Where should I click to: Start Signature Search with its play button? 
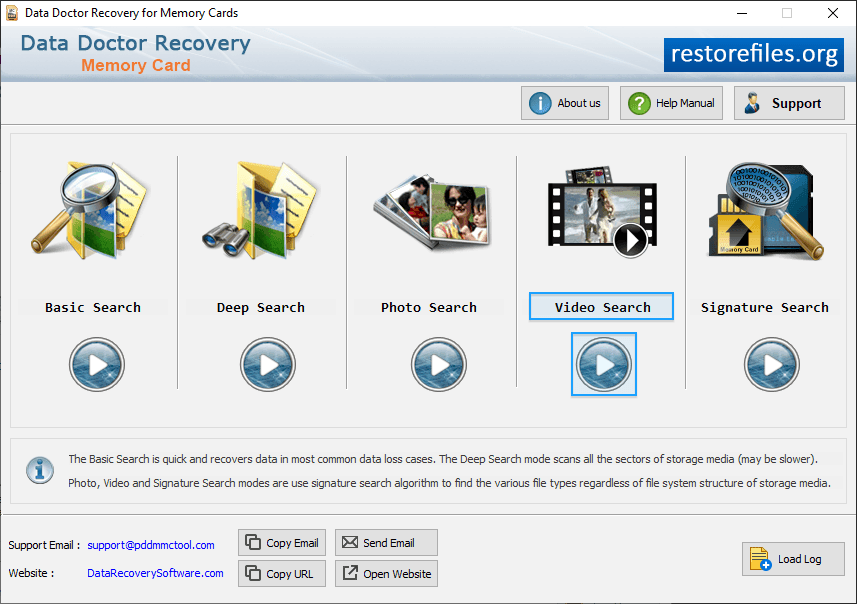(x=772, y=365)
